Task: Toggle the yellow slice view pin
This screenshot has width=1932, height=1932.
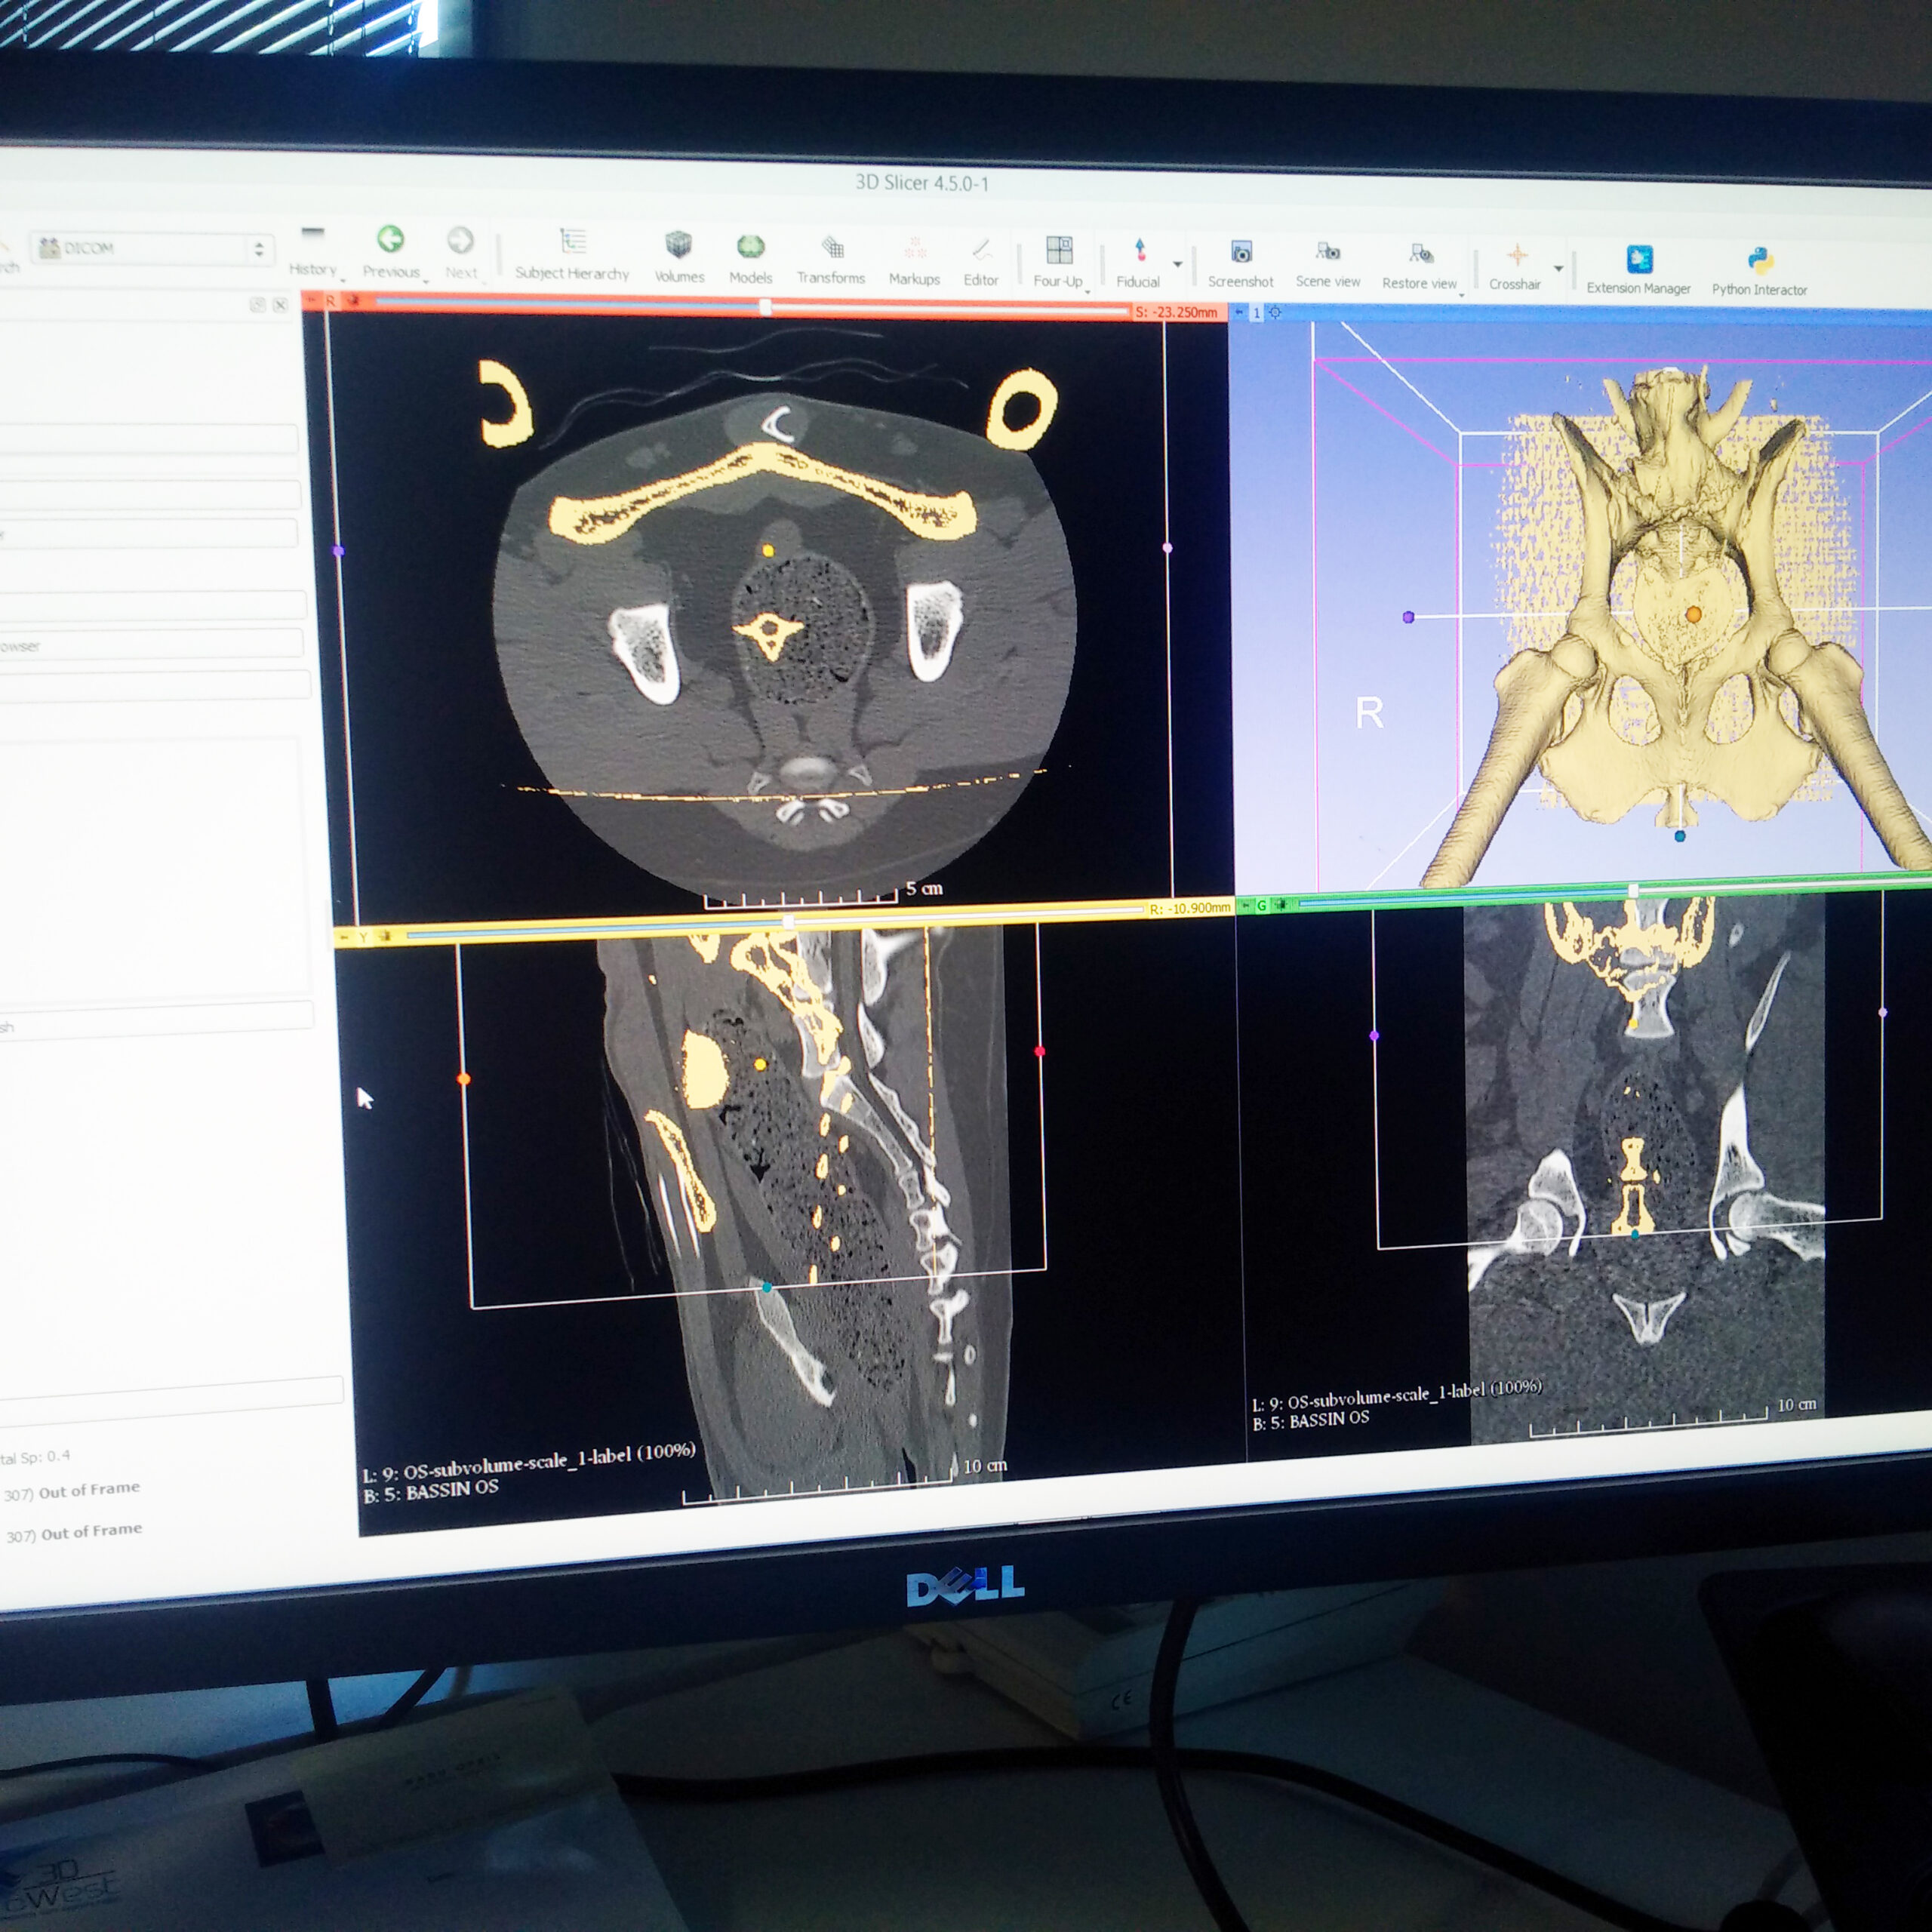Action: pos(343,937)
